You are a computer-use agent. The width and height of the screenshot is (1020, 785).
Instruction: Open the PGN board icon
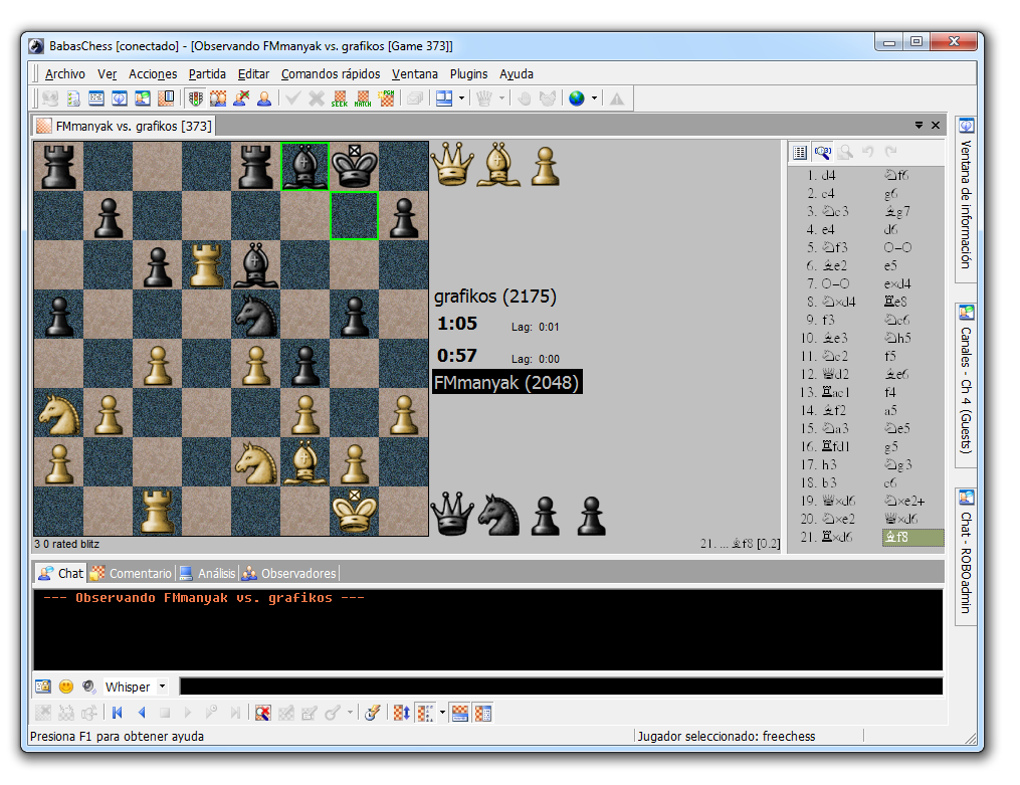(x=386, y=99)
